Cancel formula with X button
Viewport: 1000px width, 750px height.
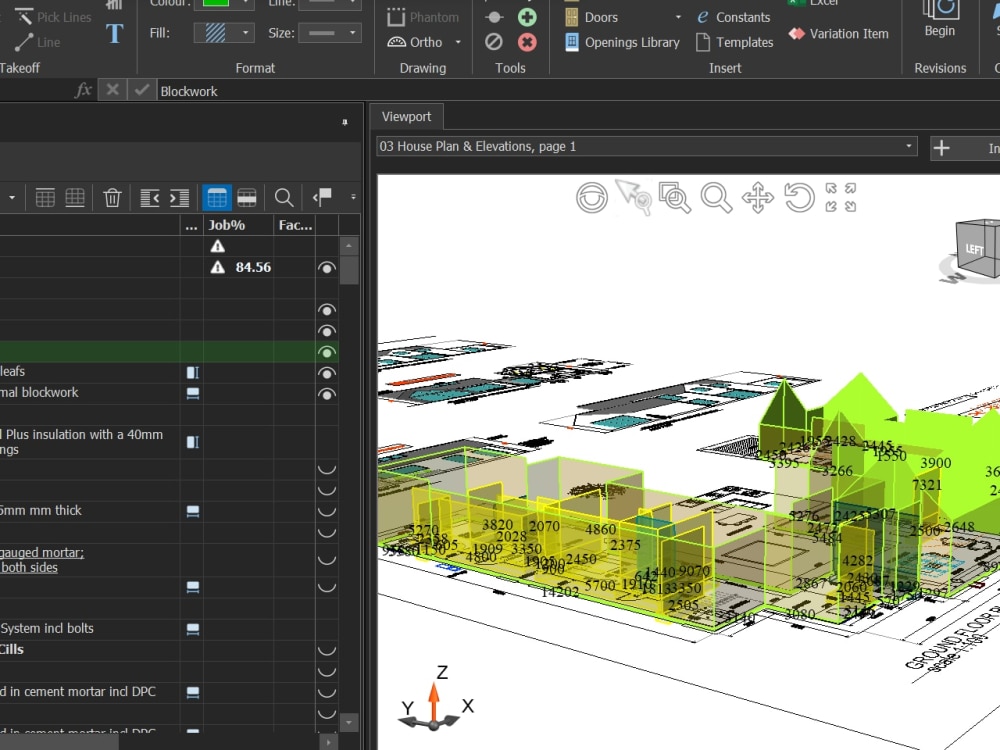(x=112, y=90)
